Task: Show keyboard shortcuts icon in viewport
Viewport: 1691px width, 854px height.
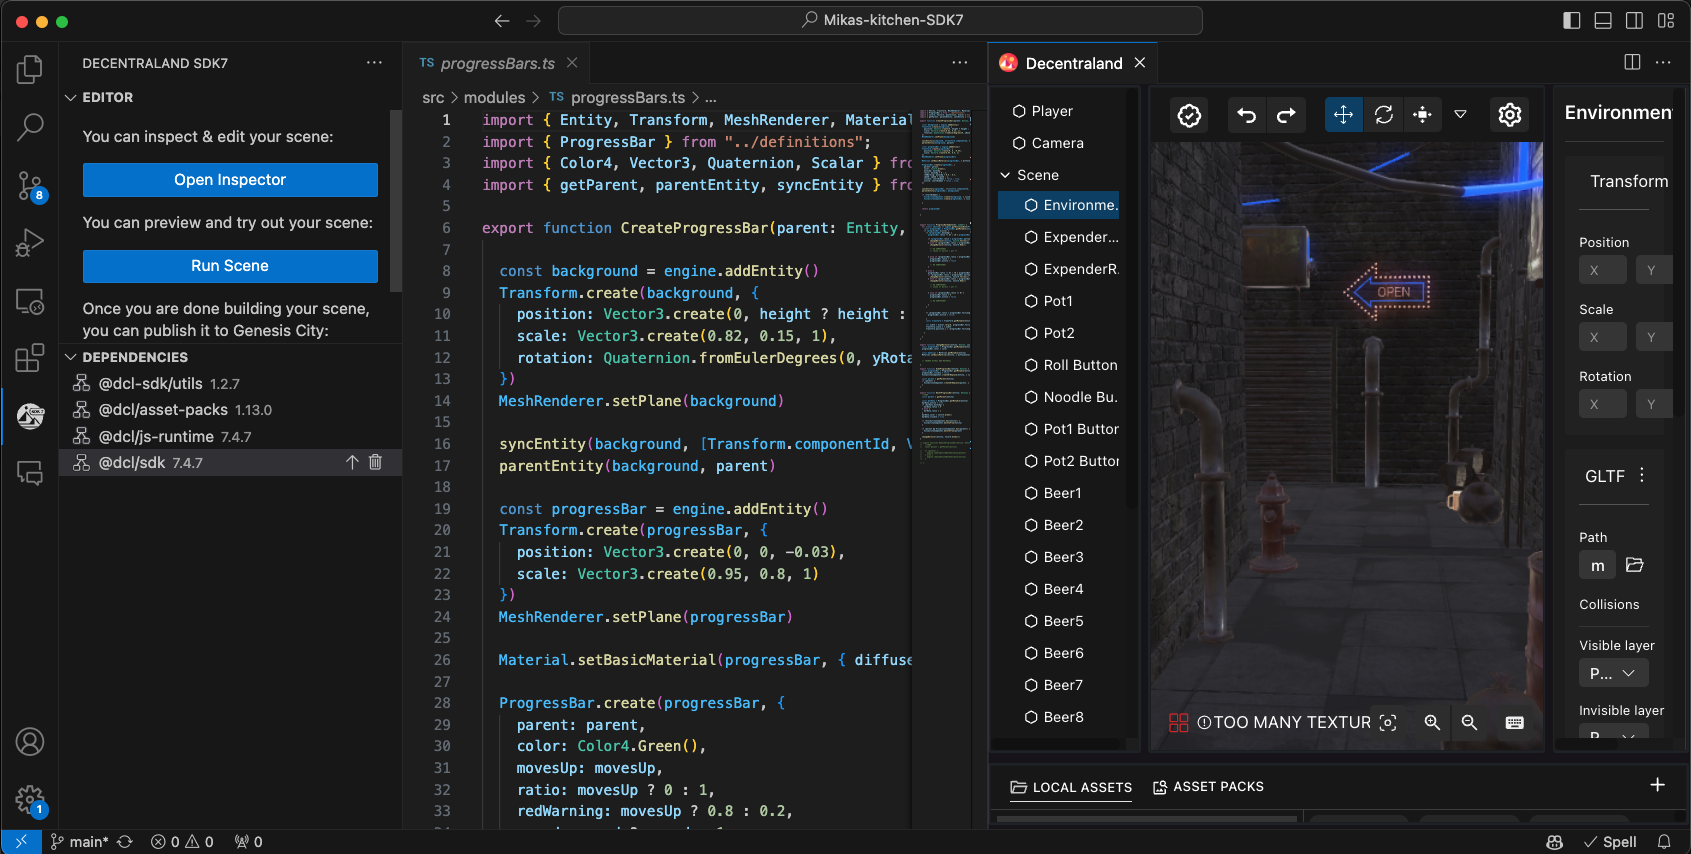Action: pos(1514,722)
